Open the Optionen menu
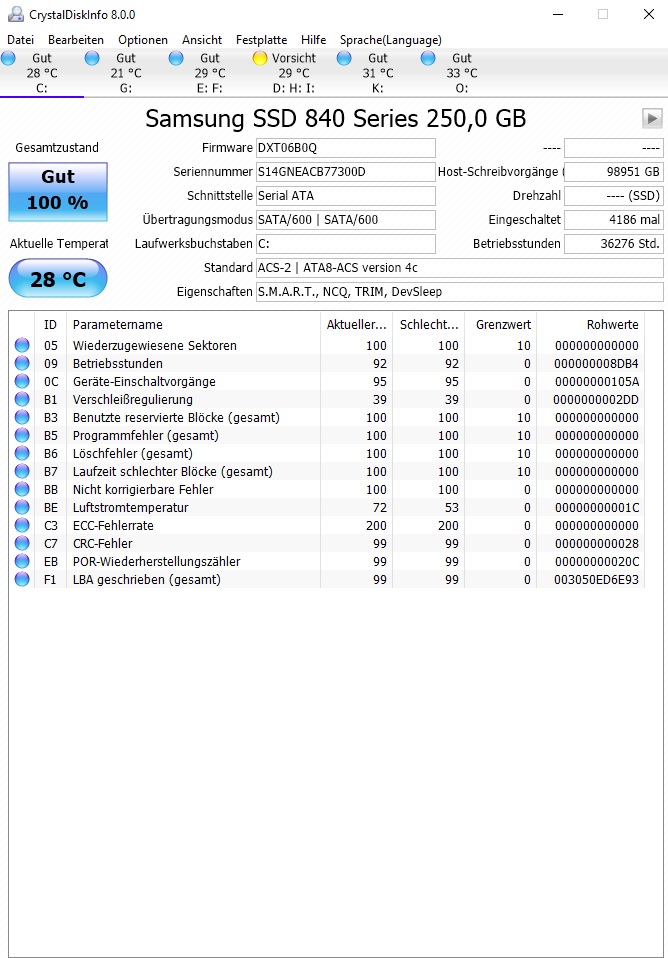Image resolution: width=668 pixels, height=958 pixels. tap(143, 40)
